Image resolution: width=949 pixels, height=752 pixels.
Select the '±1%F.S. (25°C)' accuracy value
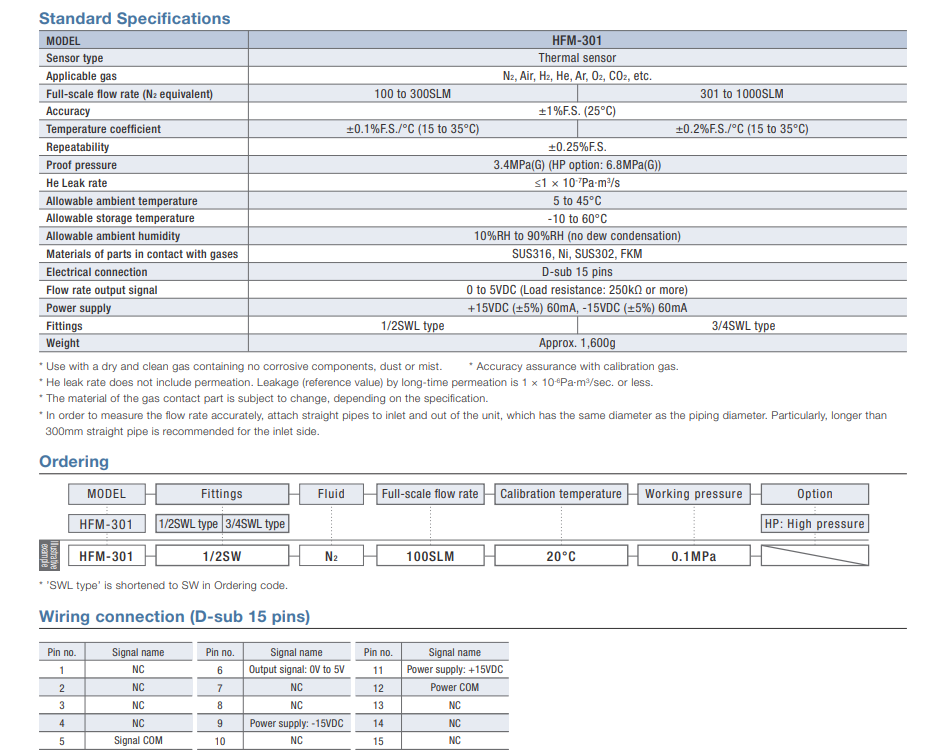tap(577, 111)
